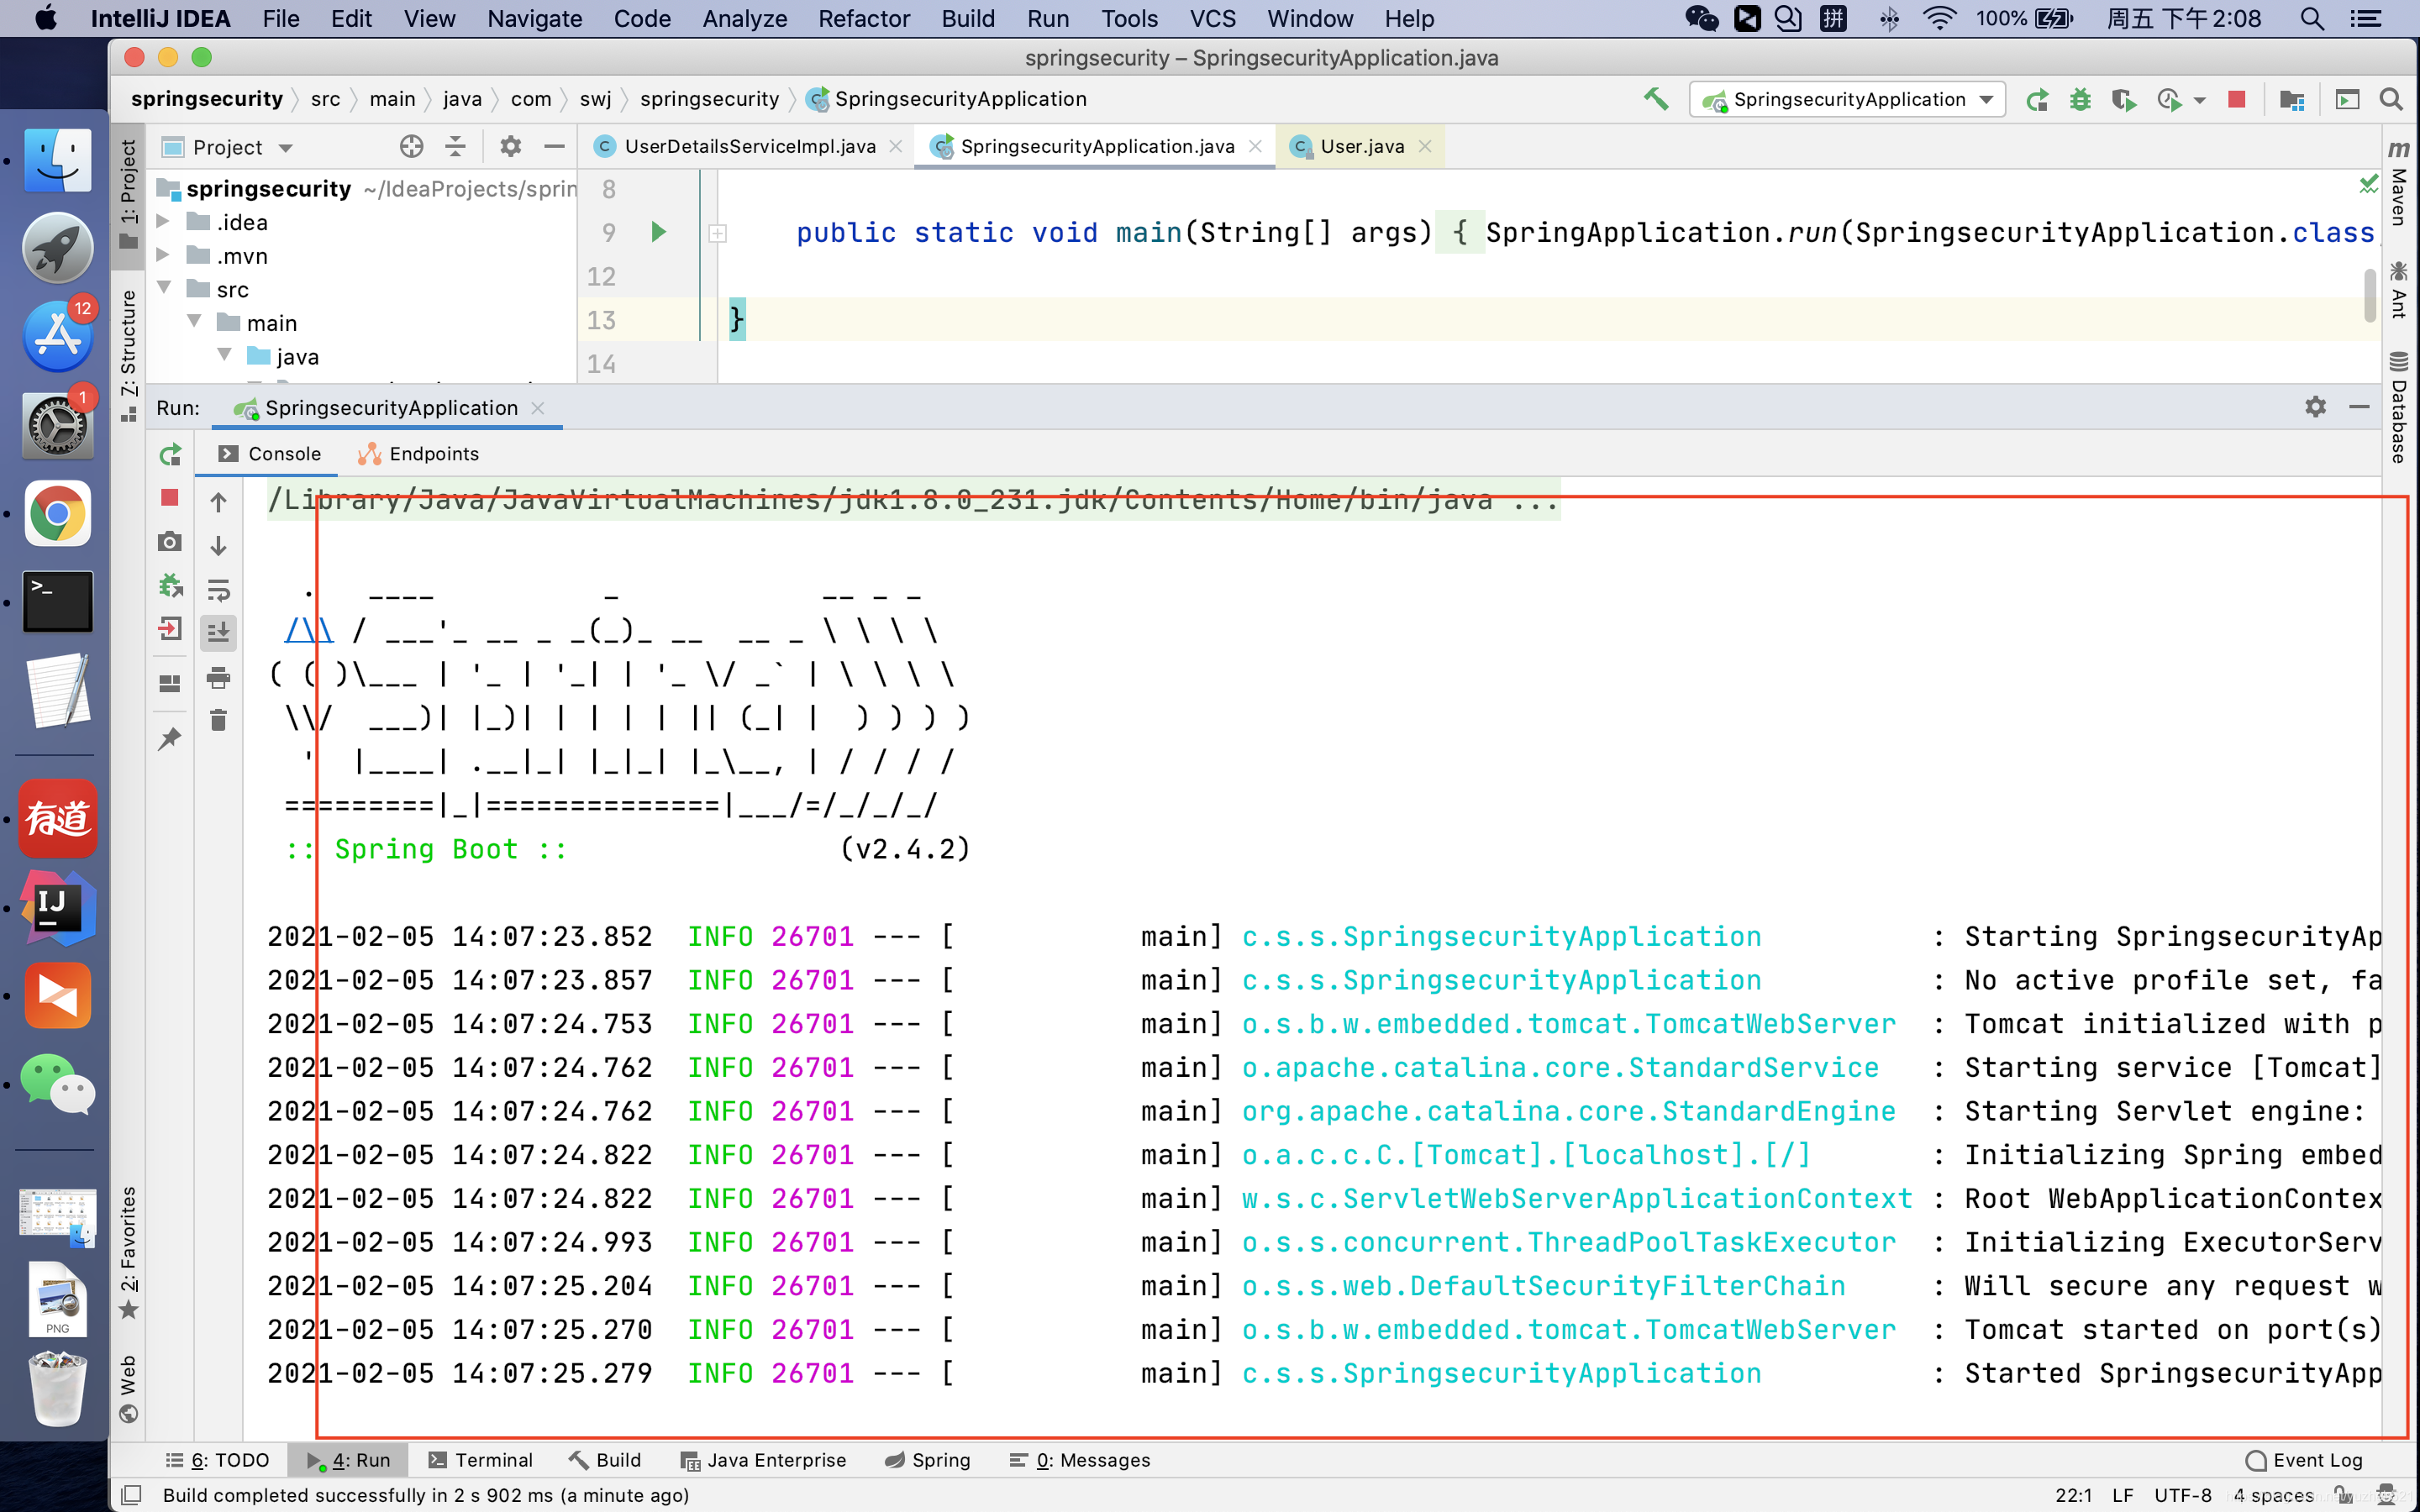Click the 4 spaces indent setting

[x=2273, y=1495]
